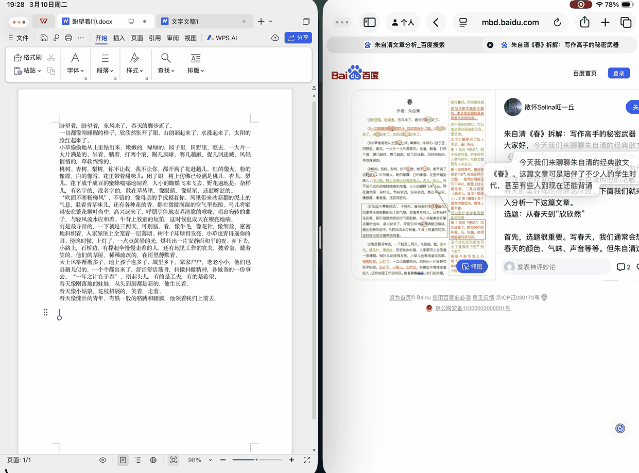The width and height of the screenshot is (639, 473).
Task: Expand the Font (字体) dropdown
Action: [x=76, y=71]
